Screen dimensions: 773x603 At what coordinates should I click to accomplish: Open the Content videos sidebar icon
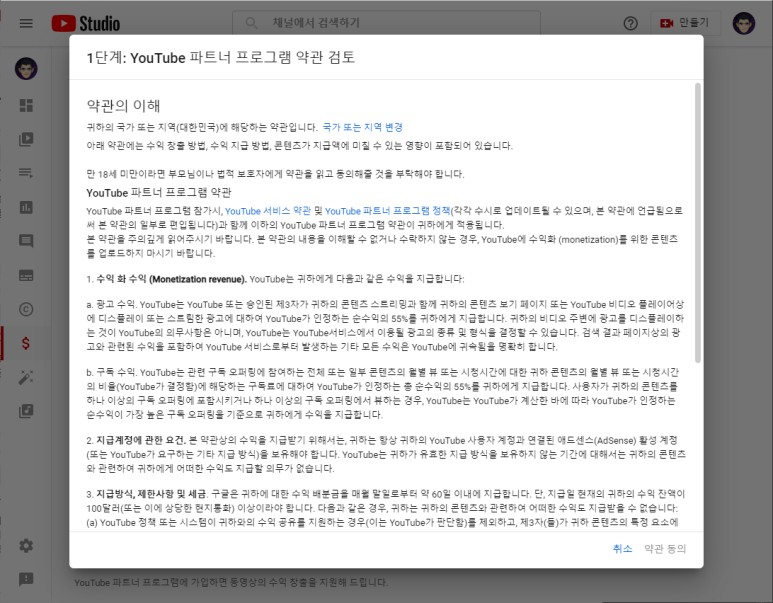click(x=26, y=139)
